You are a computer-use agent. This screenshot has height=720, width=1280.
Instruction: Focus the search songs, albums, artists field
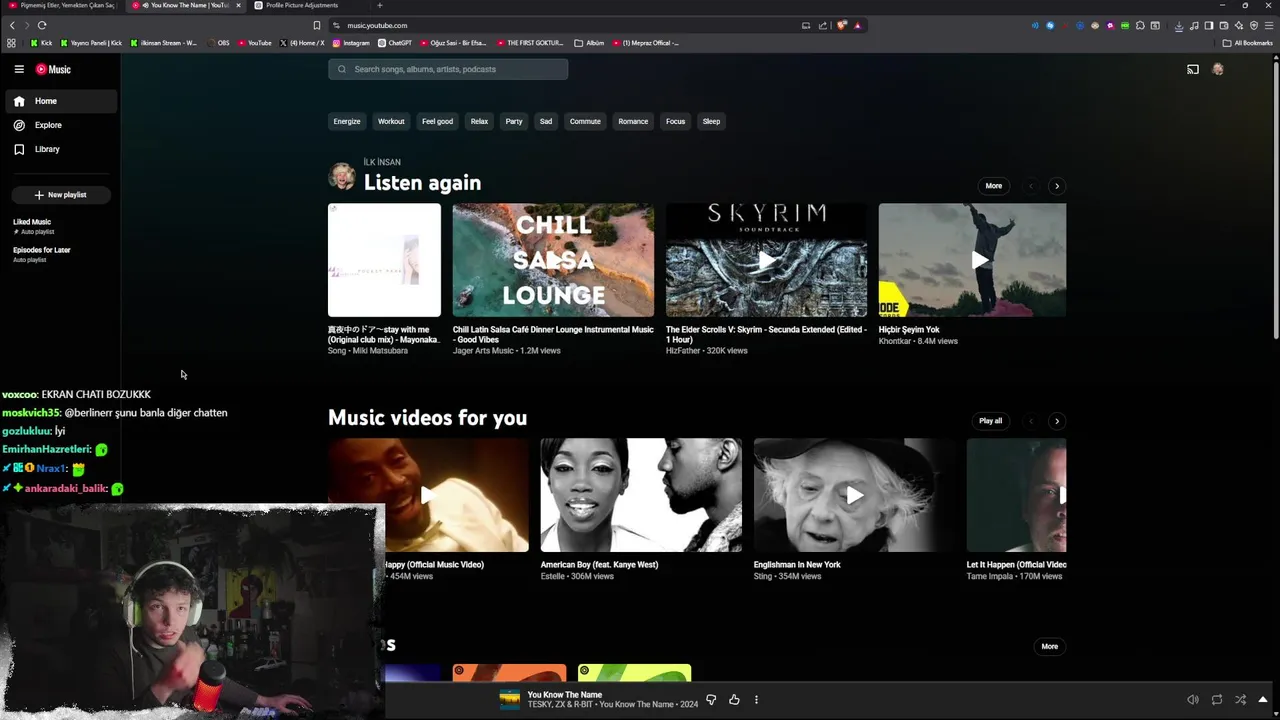coord(448,69)
